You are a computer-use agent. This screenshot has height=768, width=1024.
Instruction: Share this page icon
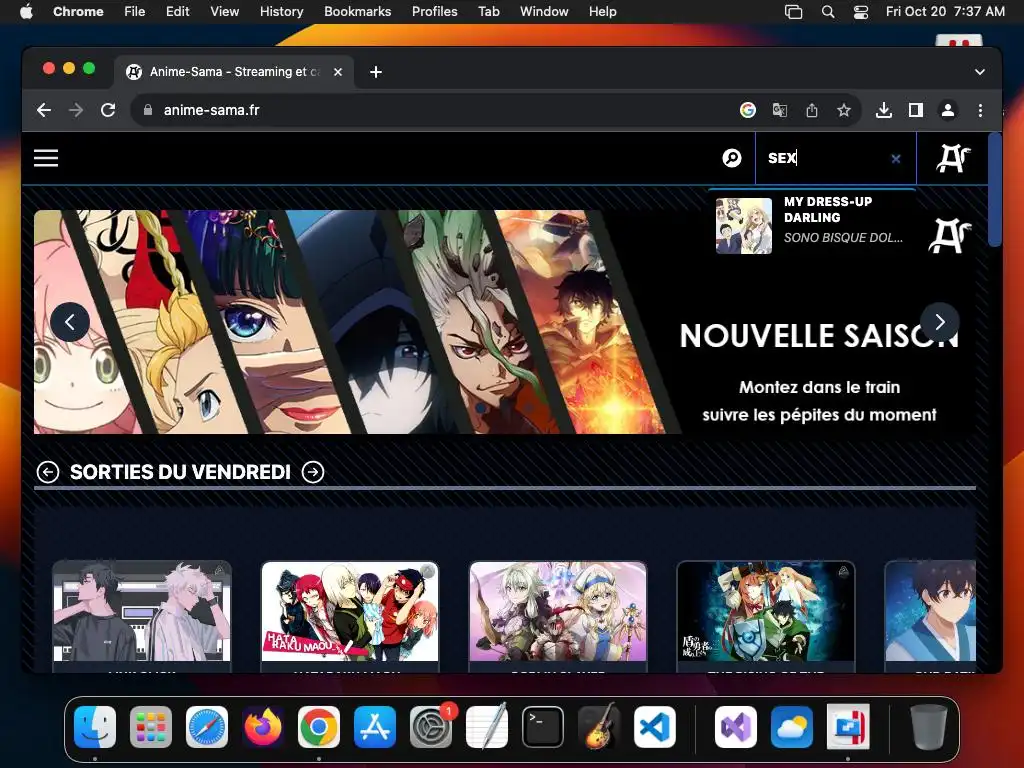tap(812, 110)
